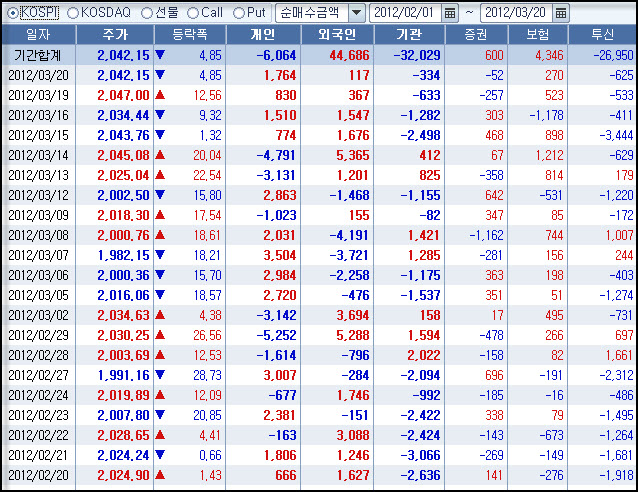Open calendar for start date 2012/02/01
Image resolution: width=638 pixels, height=492 pixels.
(x=450, y=13)
